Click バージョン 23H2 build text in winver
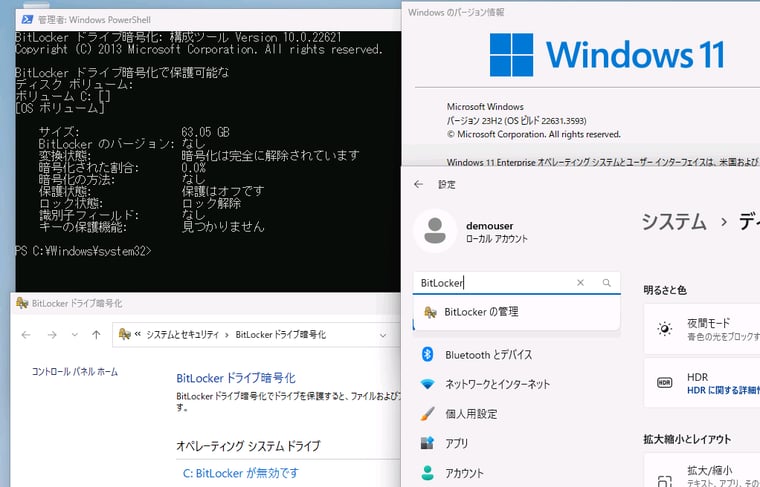The height and width of the screenshot is (487, 760). [x=517, y=121]
